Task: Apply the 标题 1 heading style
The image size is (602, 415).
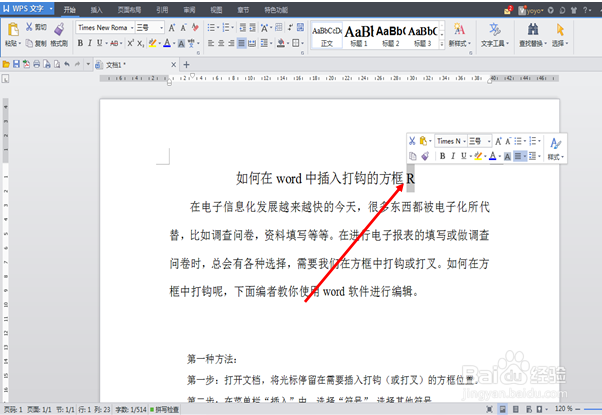Action: pos(359,36)
